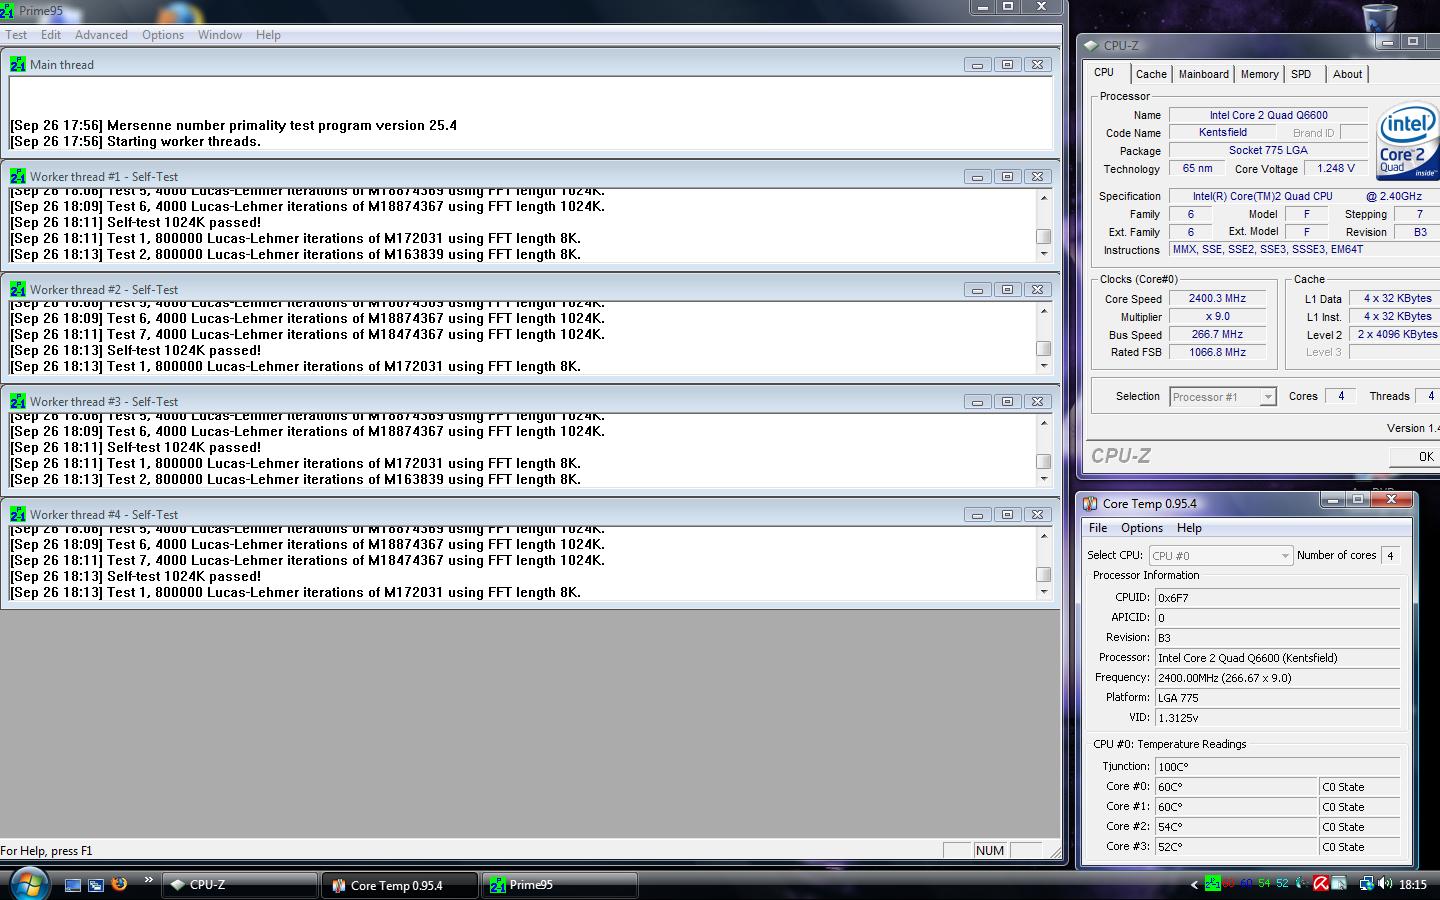Viewport: 1440px width, 900px height.
Task: Click the Worker thread #2 scrollbar thumb
Action: tap(1043, 349)
